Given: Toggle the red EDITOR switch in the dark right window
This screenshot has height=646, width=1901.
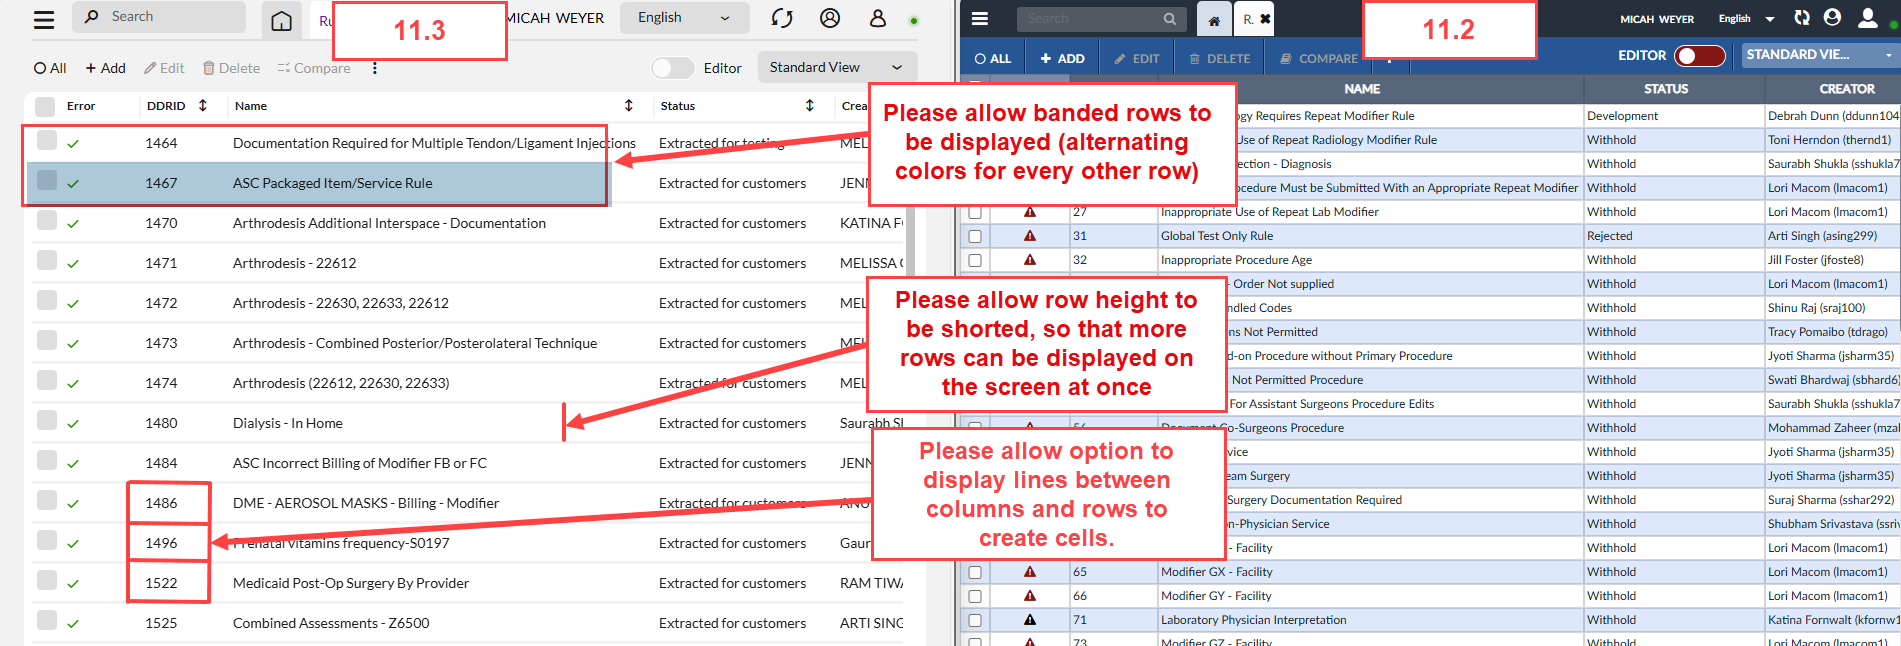Looking at the screenshot, I should [x=1701, y=56].
